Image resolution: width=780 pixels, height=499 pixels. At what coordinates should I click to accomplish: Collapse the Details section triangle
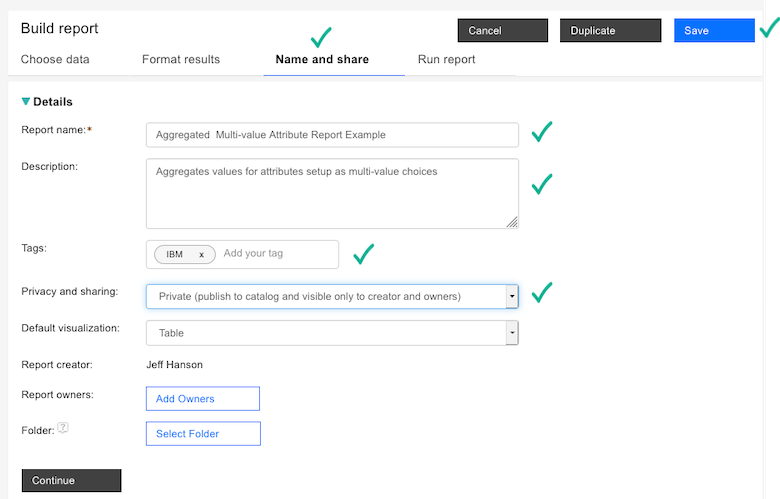click(26, 101)
